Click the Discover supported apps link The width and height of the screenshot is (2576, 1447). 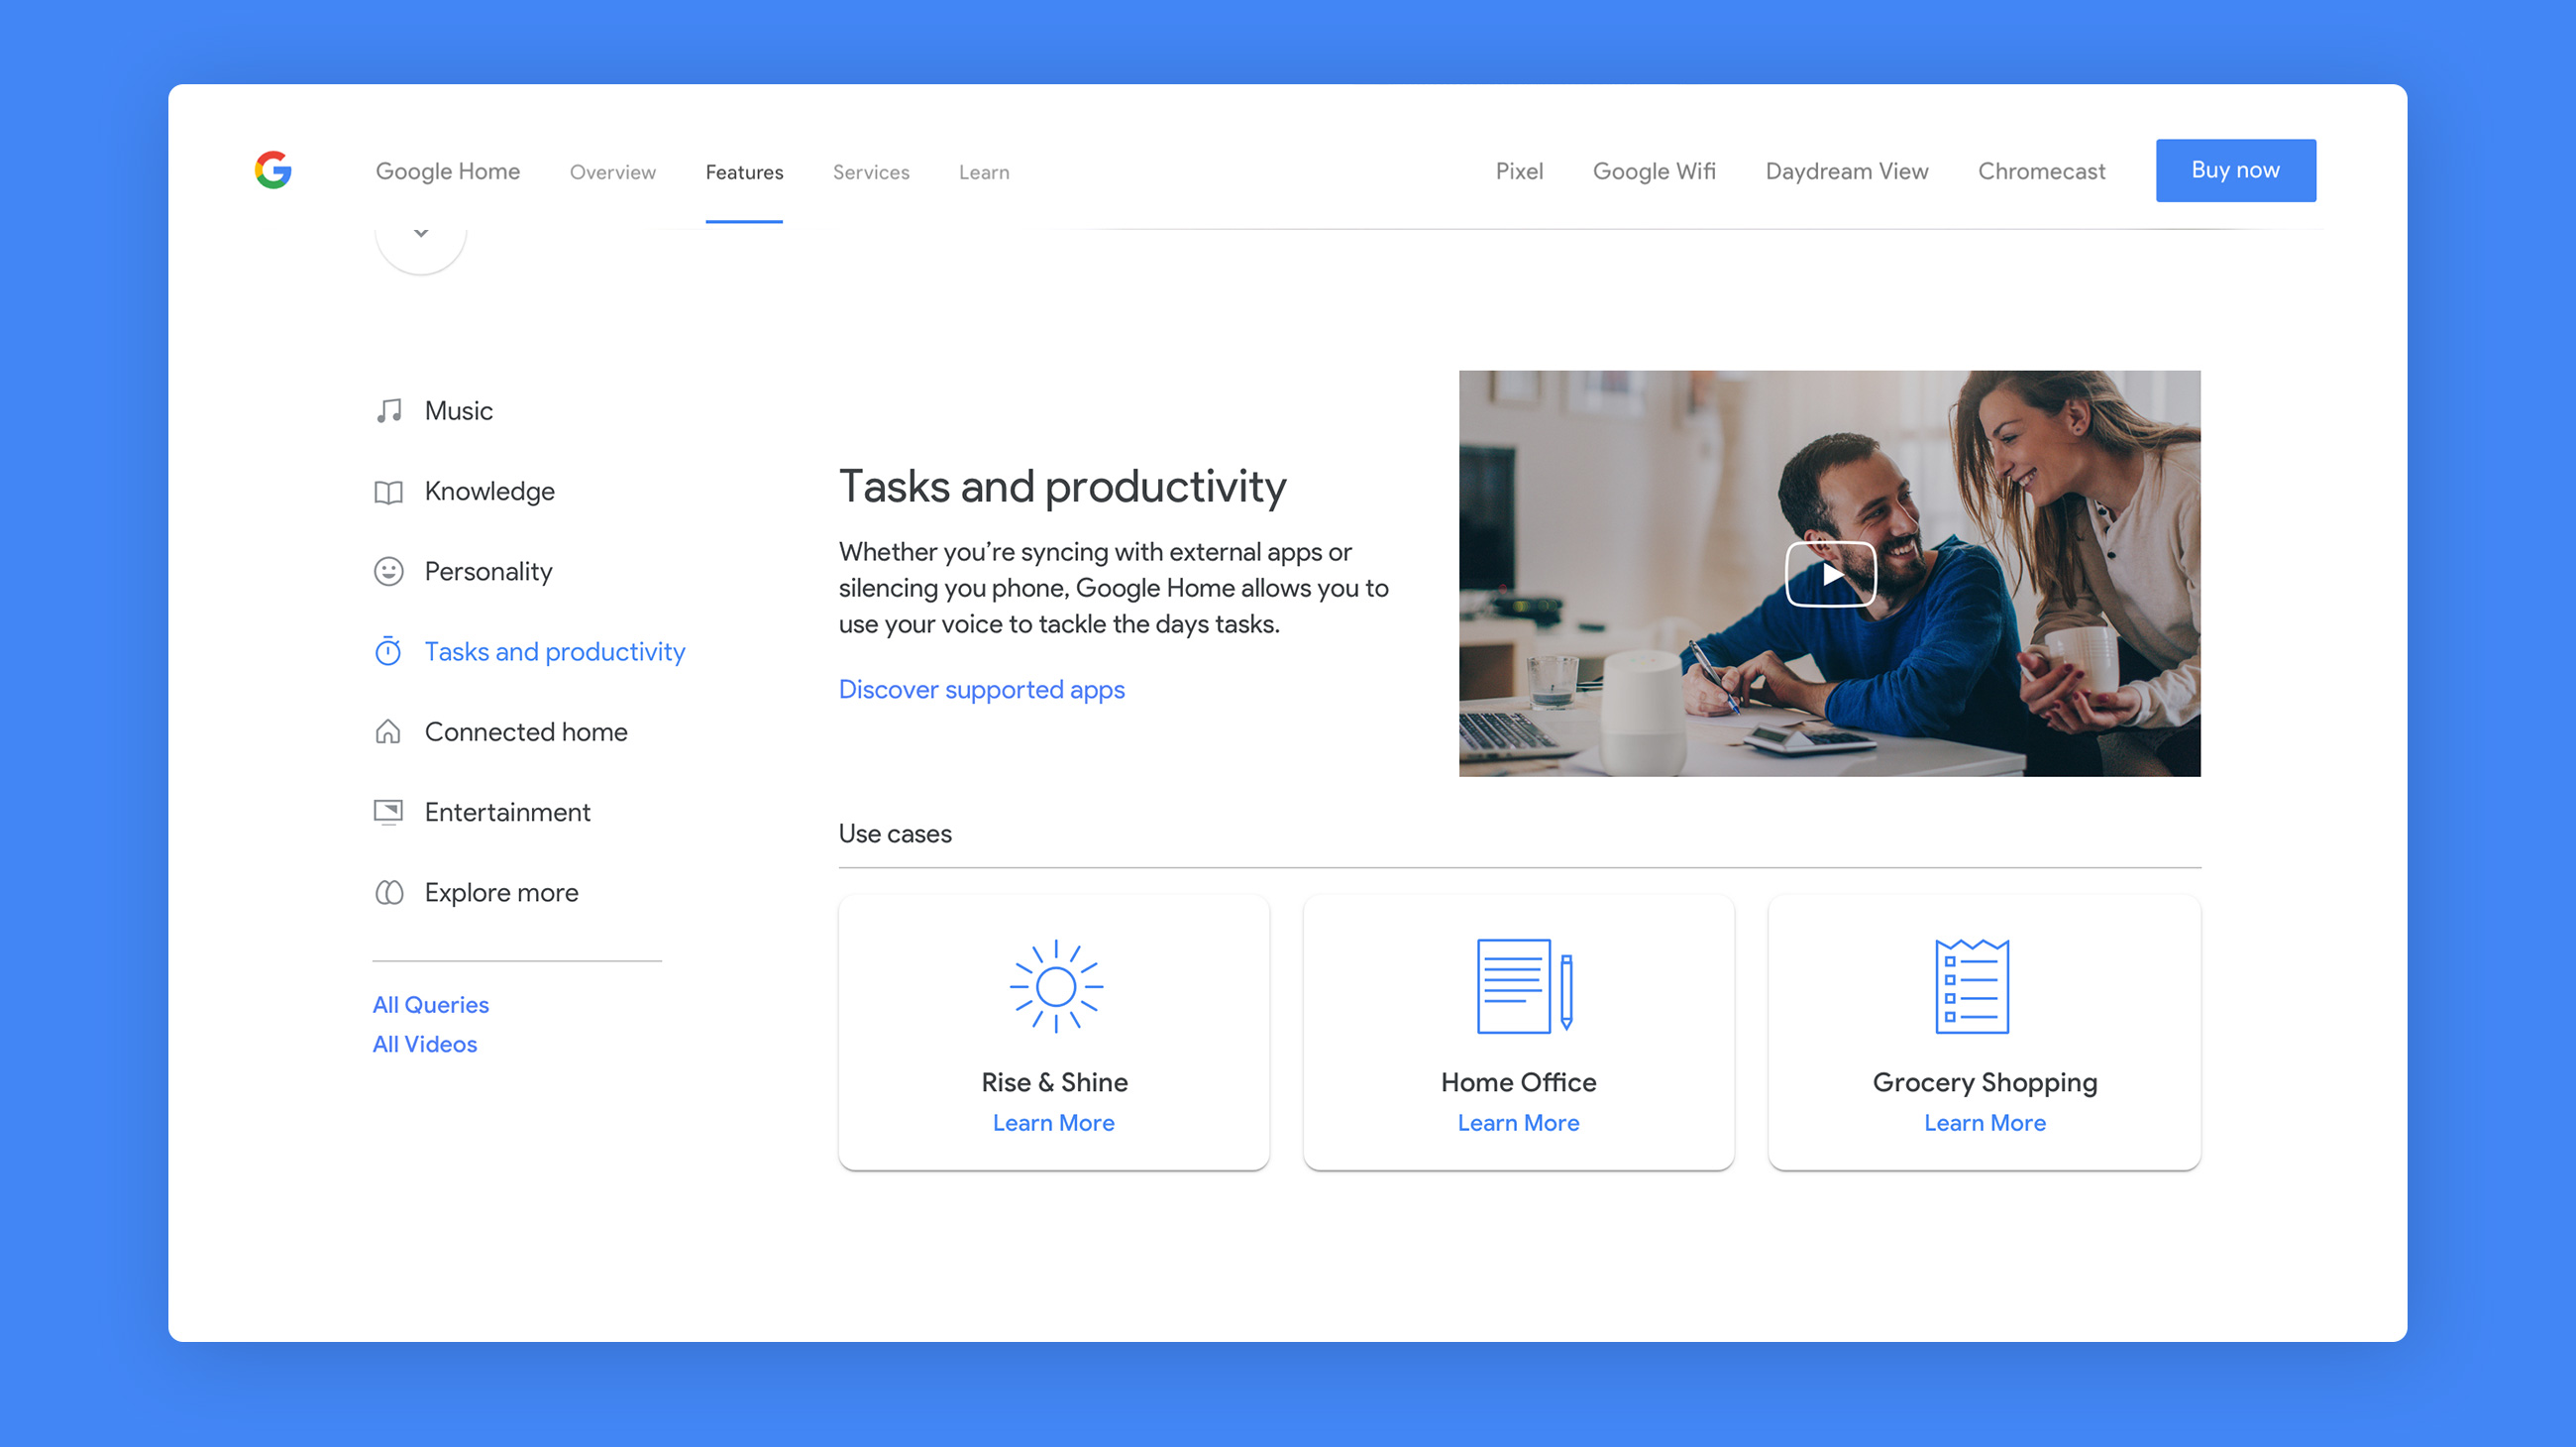980,690
